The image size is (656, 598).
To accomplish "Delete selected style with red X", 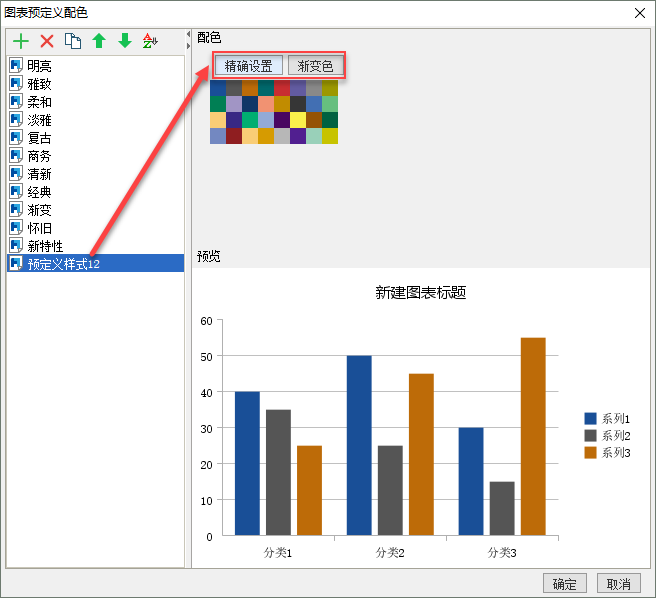I will point(47,41).
